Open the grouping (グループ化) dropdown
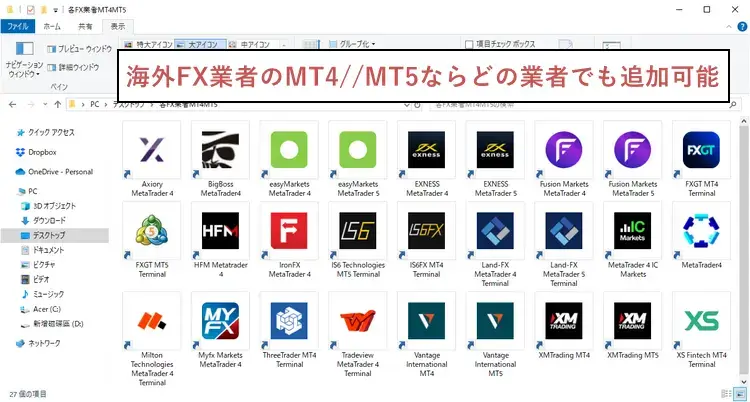Screen dimensions: 750x402 353,44
